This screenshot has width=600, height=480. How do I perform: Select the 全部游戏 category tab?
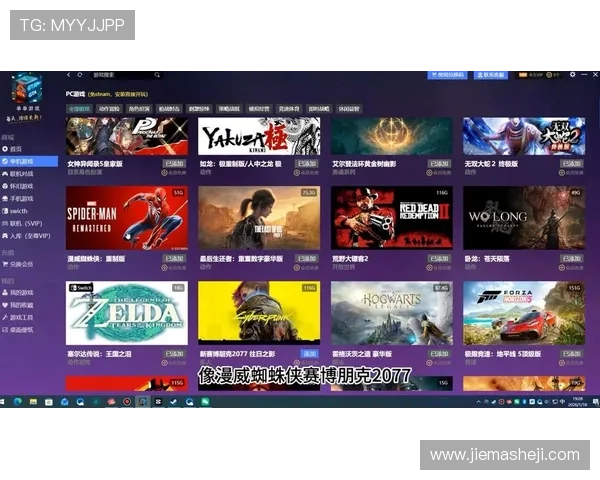[79, 108]
